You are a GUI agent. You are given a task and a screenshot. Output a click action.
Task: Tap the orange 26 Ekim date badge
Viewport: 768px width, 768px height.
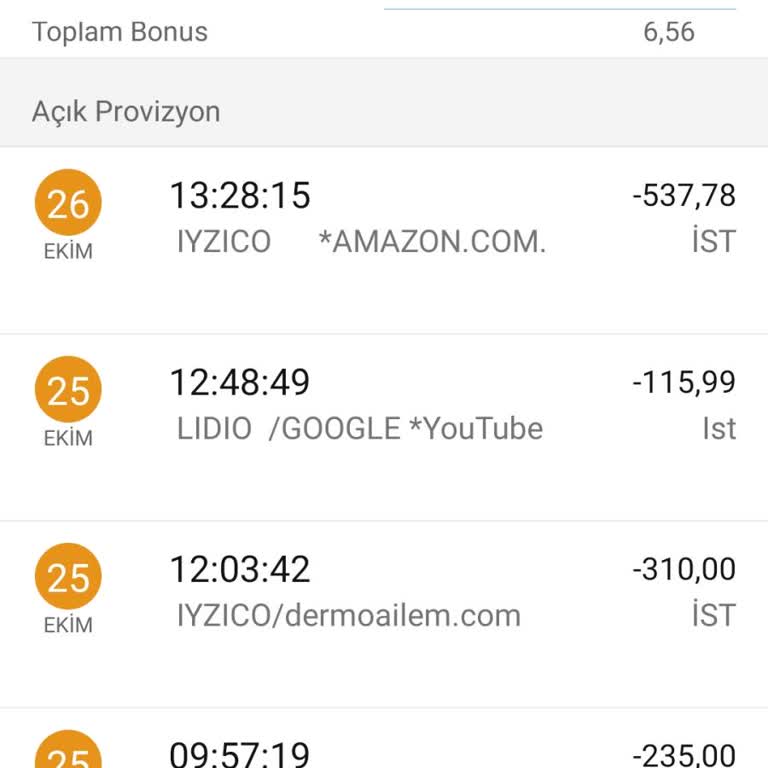(68, 204)
